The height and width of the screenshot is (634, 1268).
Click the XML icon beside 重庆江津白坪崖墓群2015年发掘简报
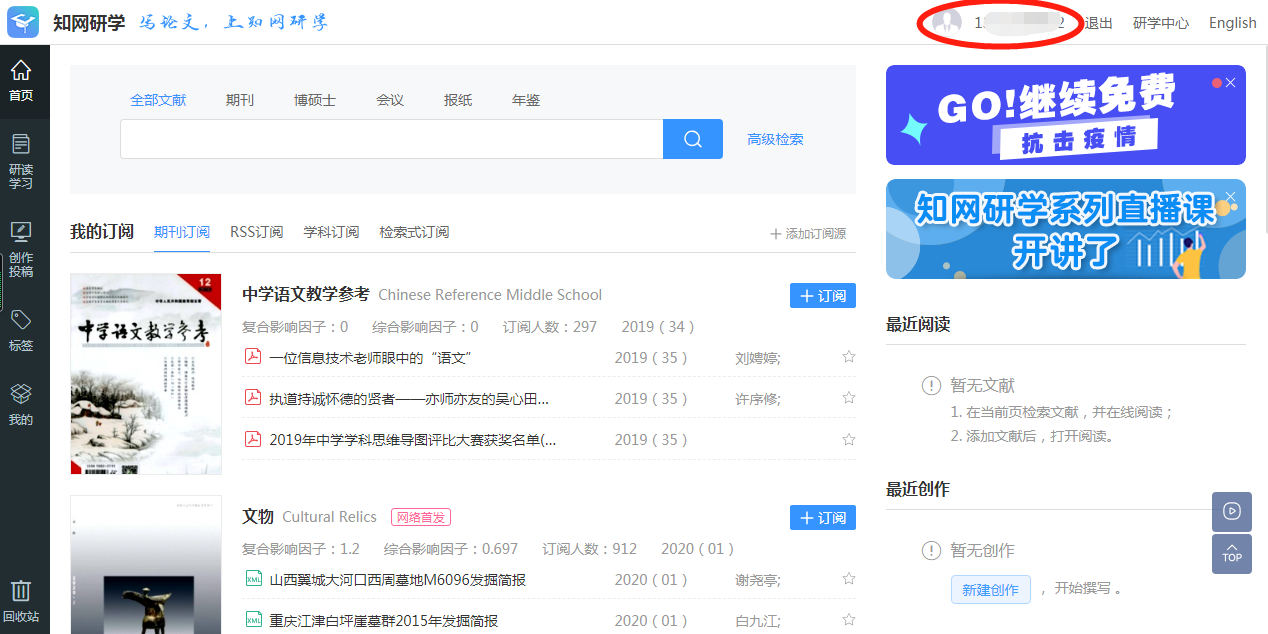coord(253,620)
